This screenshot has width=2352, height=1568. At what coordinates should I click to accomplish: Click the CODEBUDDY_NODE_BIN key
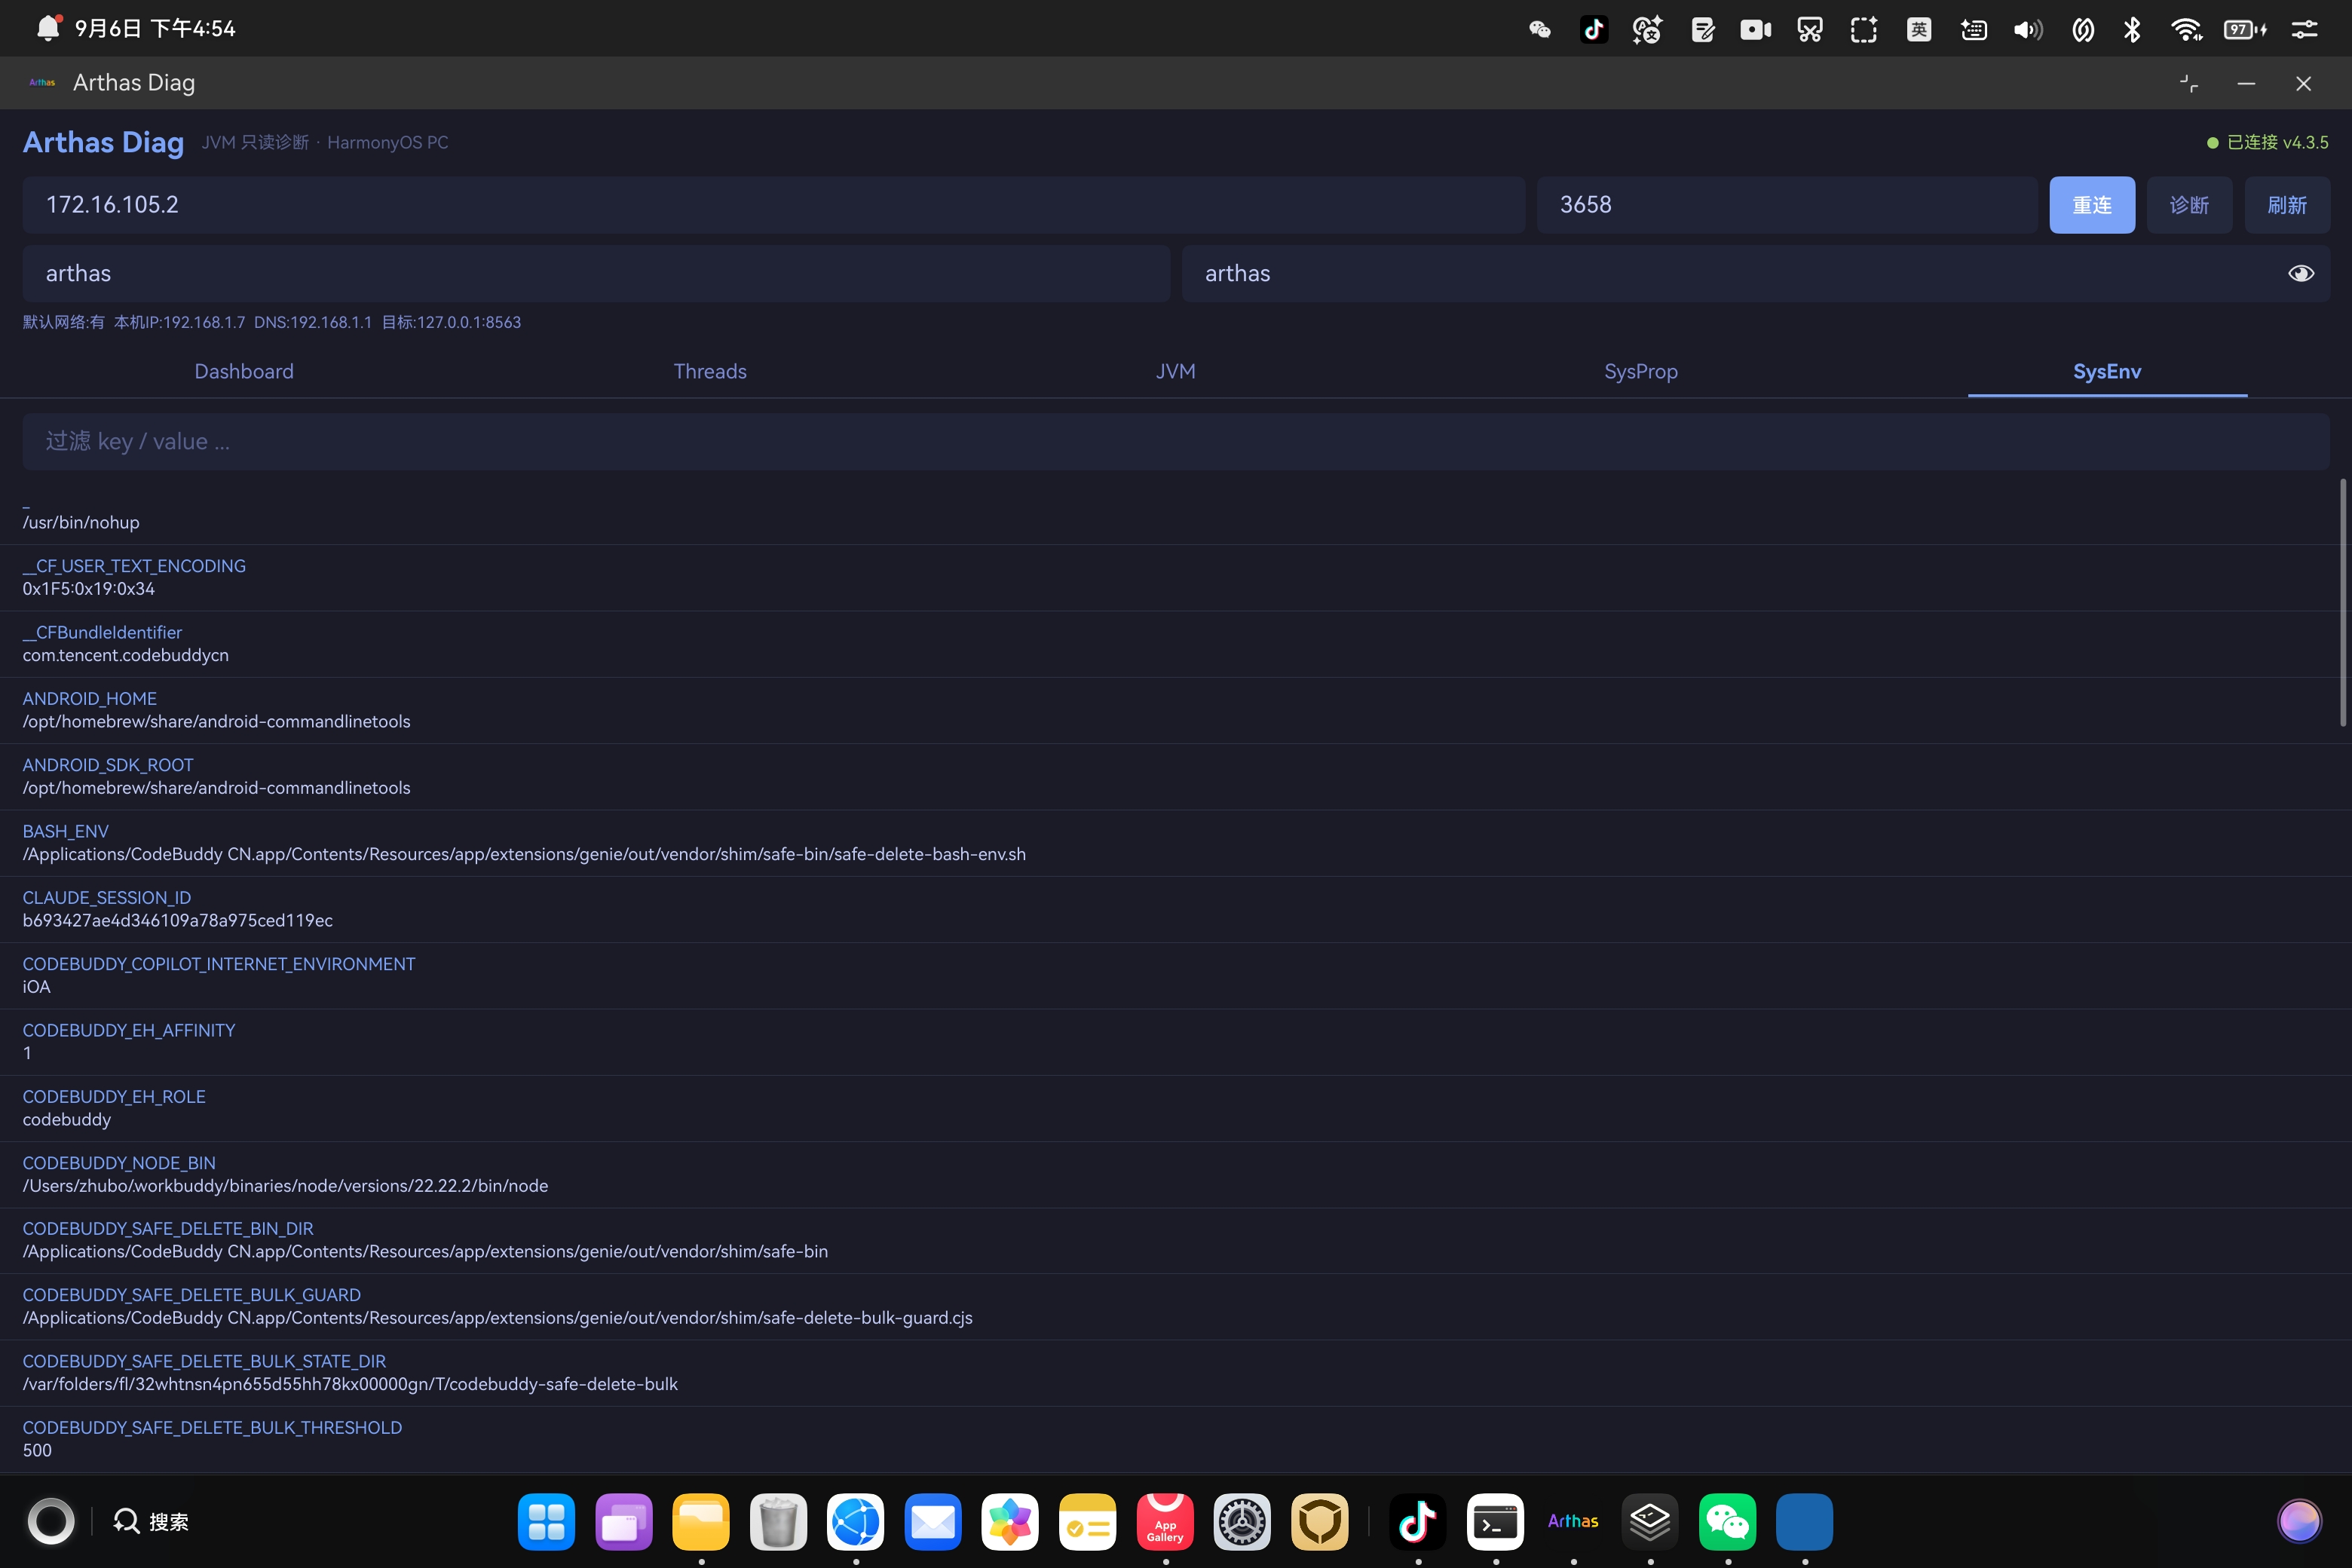(x=119, y=1162)
